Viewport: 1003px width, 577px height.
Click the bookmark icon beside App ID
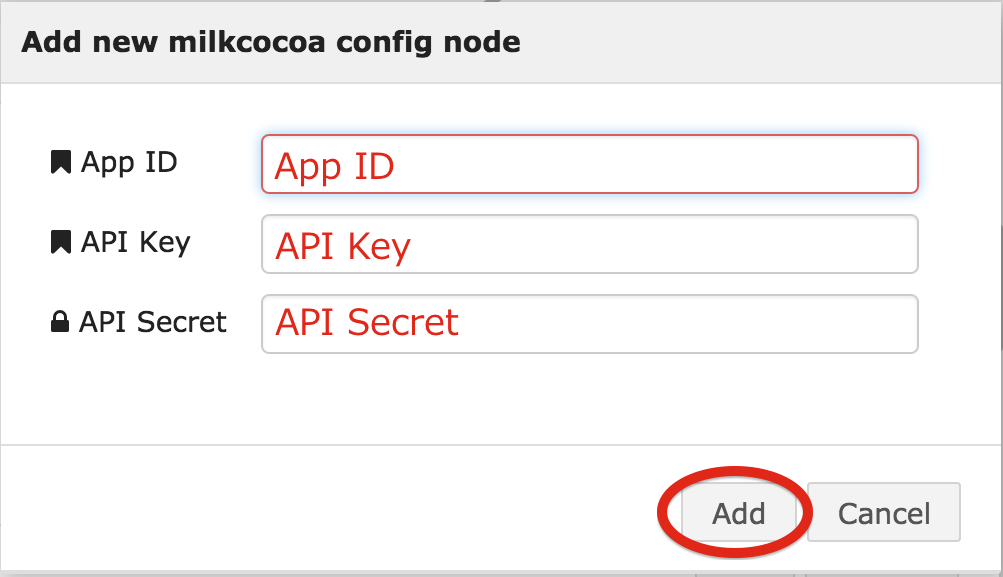pyautogui.click(x=60, y=162)
